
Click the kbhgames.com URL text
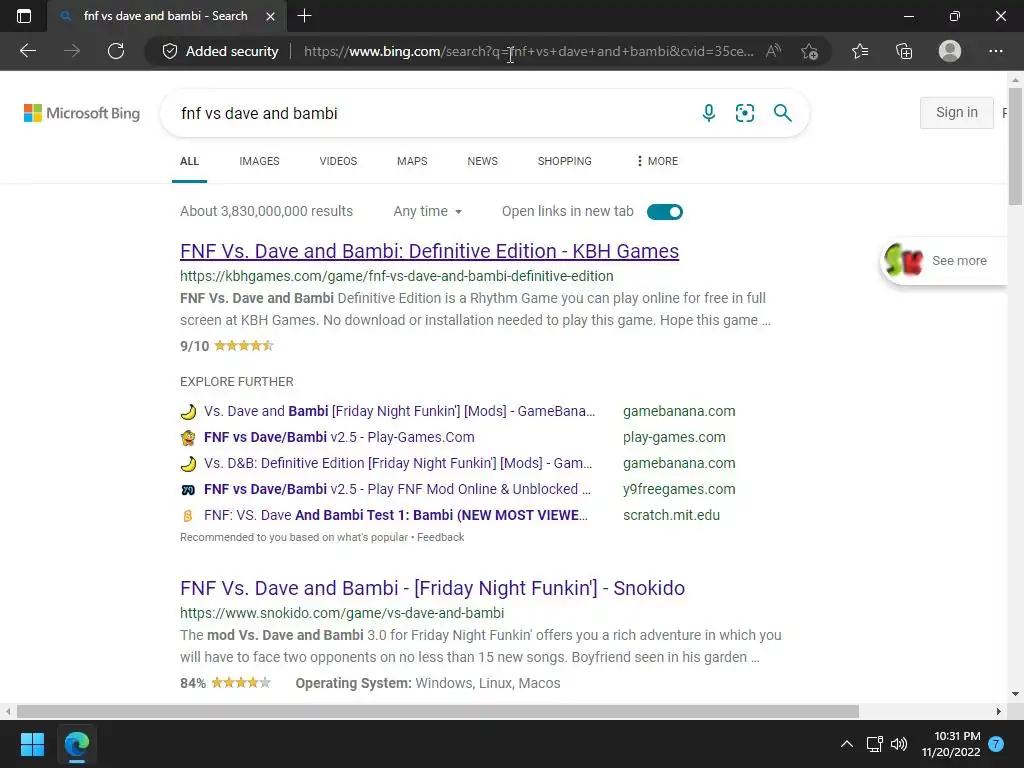[x=396, y=276]
